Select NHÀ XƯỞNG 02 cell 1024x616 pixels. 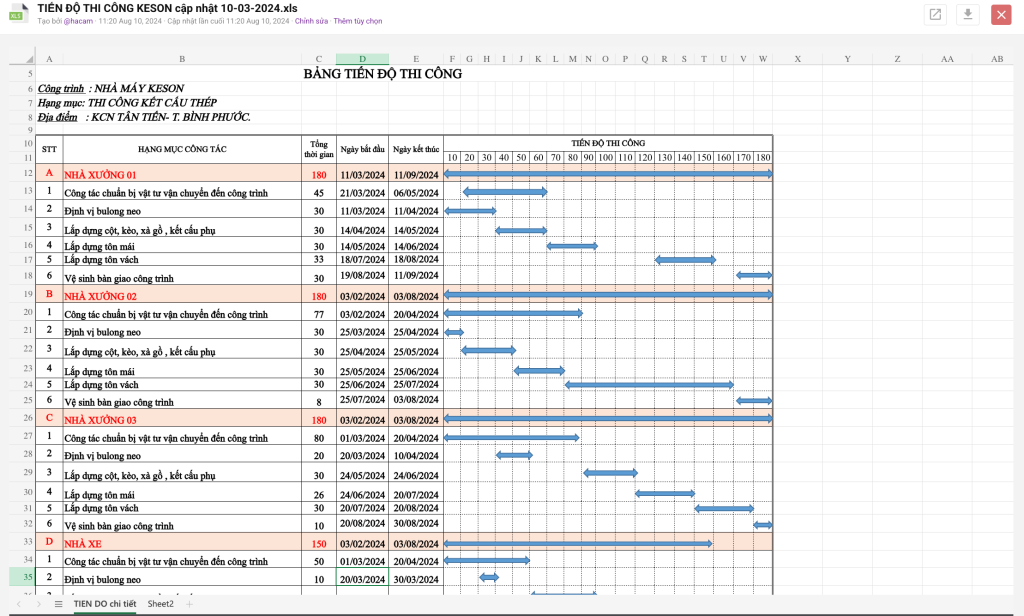(182, 295)
